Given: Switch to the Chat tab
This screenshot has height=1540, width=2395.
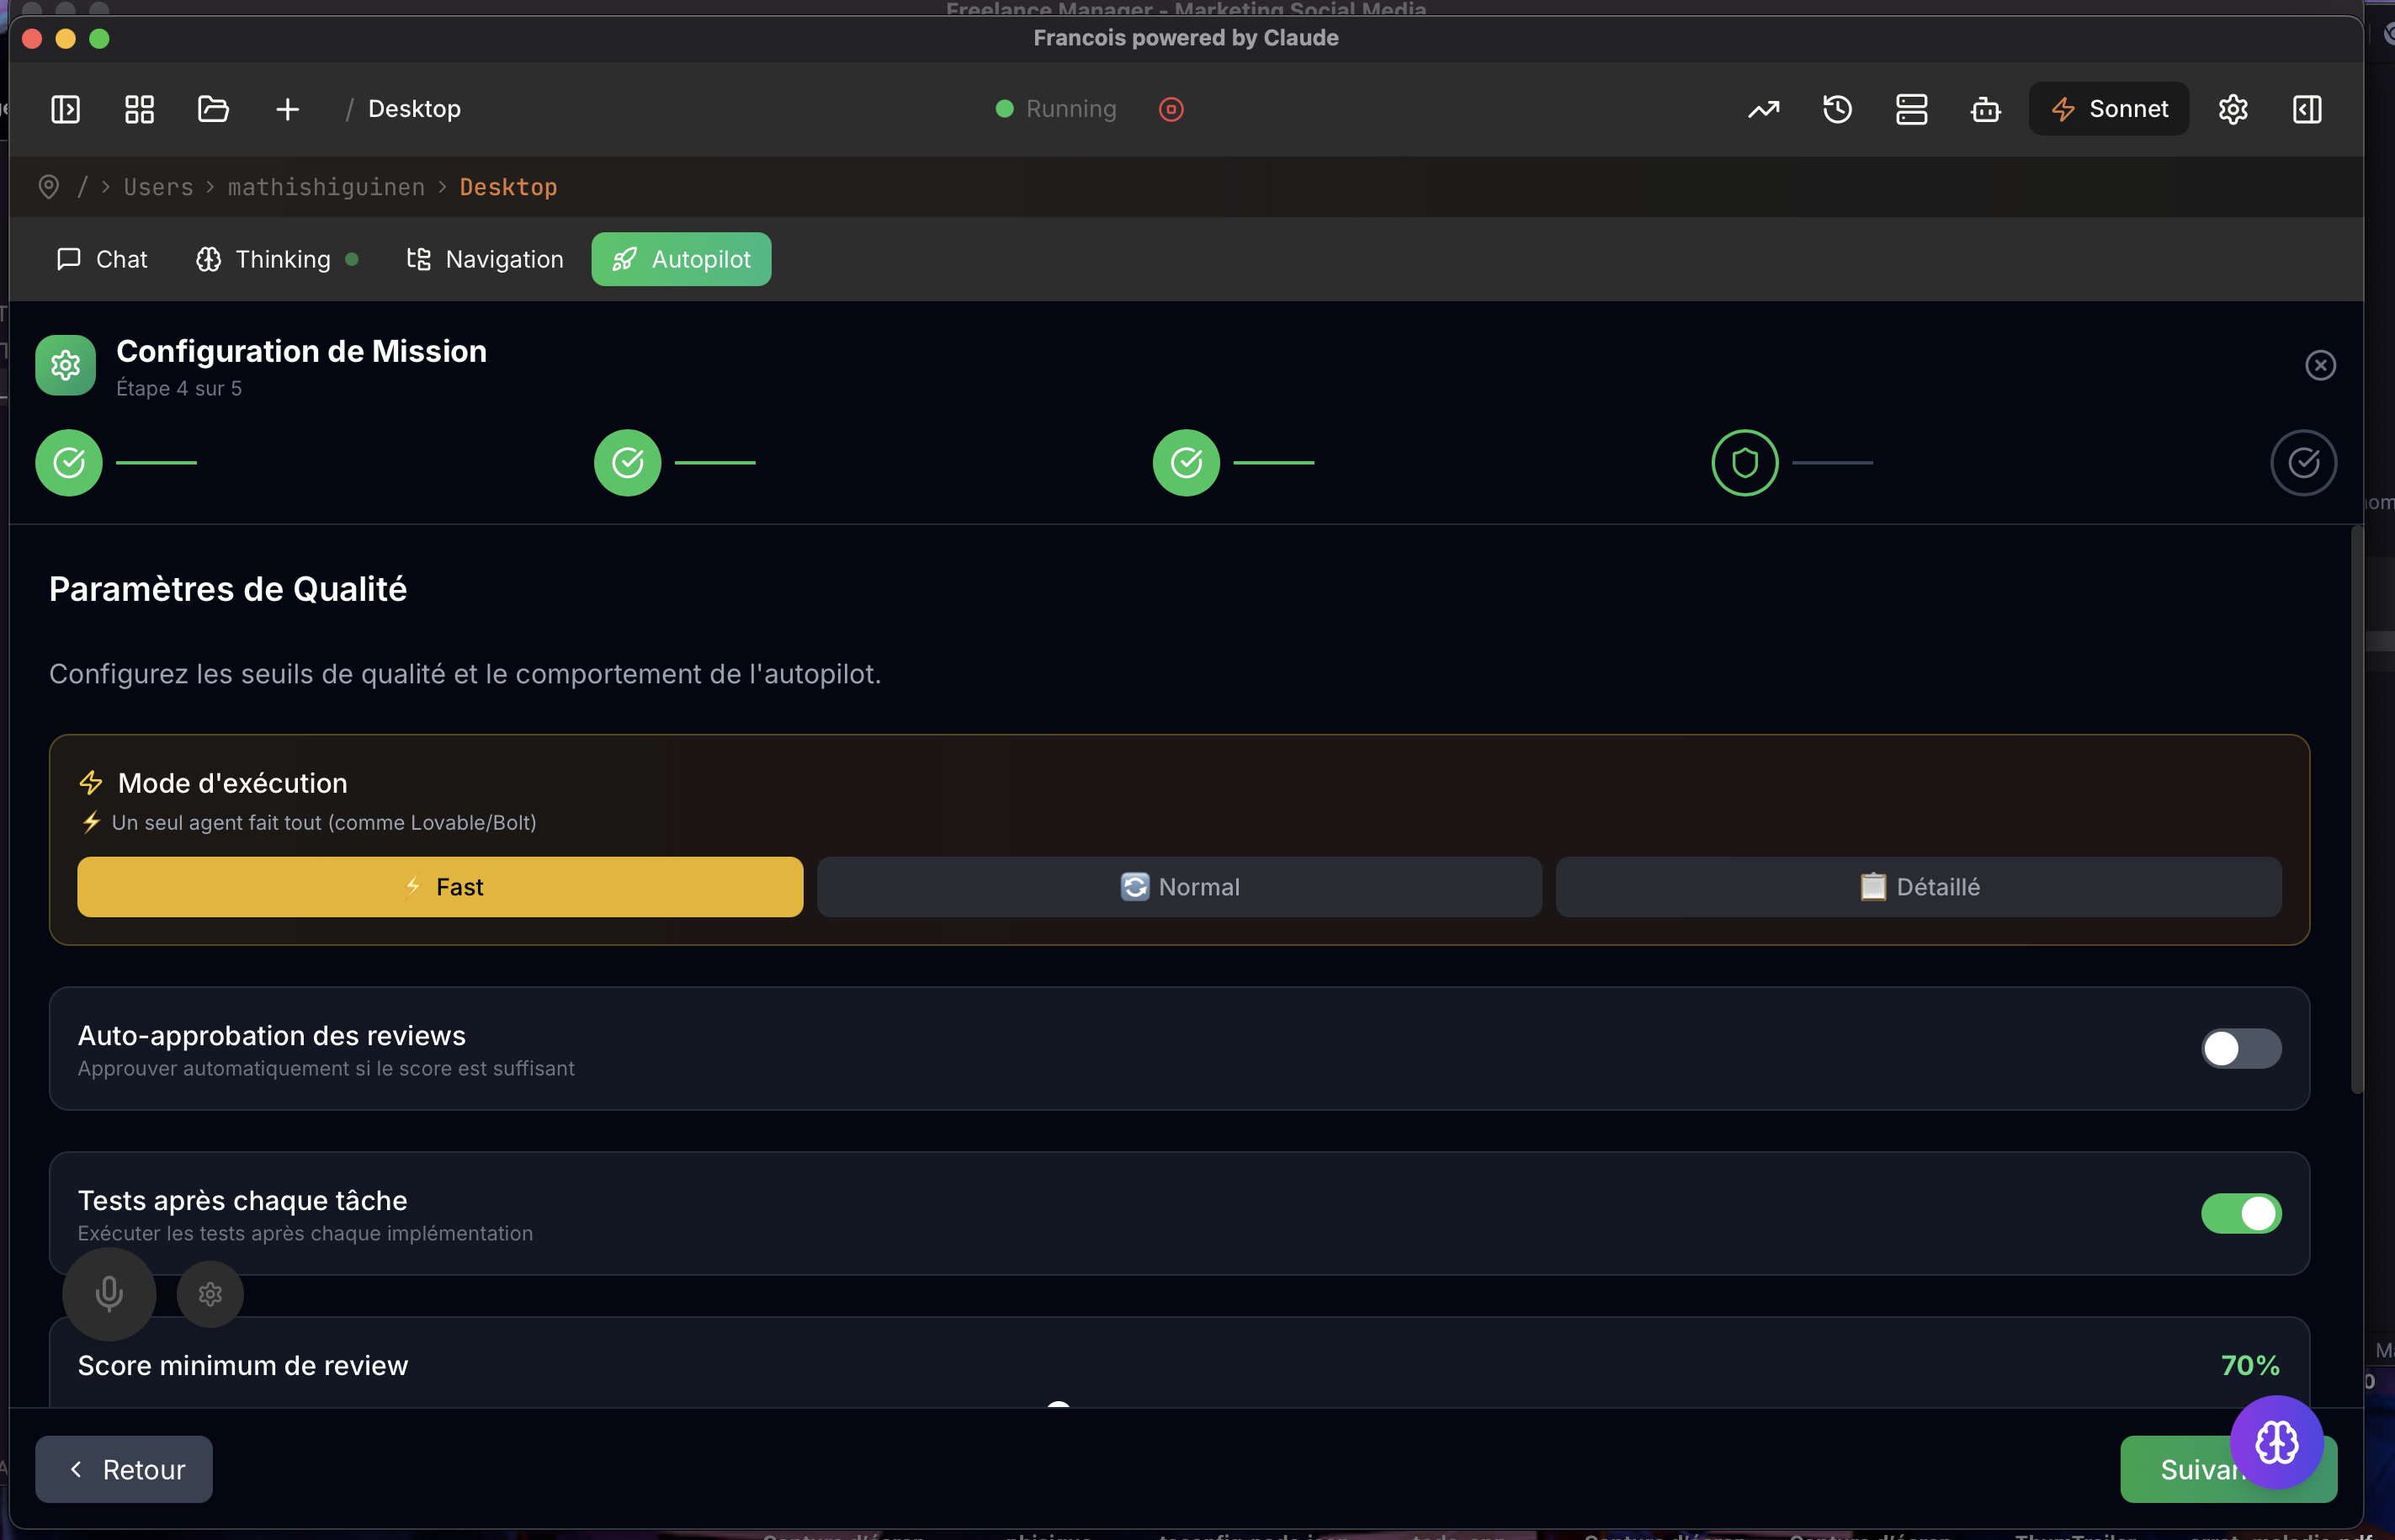Looking at the screenshot, I should 102,260.
